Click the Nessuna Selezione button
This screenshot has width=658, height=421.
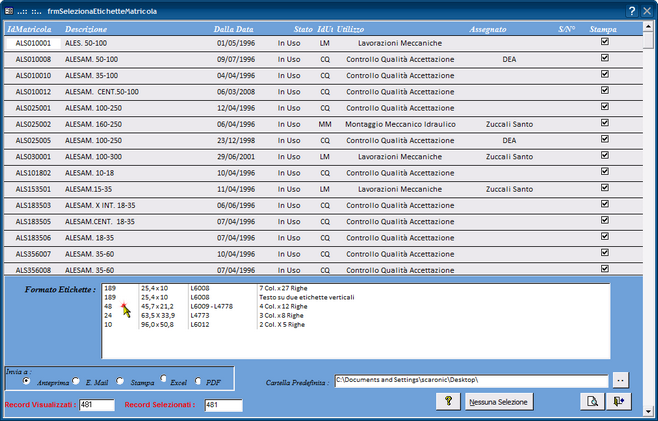[498, 402]
